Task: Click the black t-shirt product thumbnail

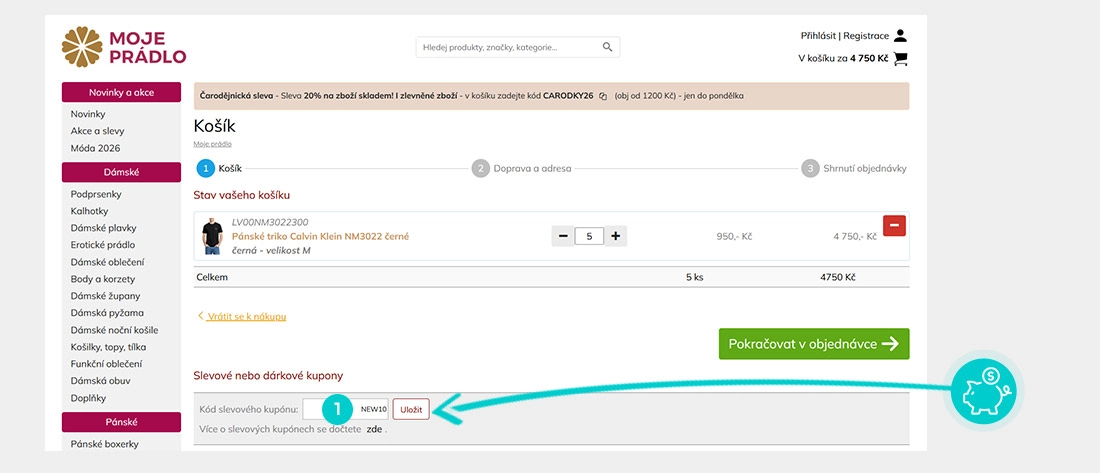Action: tap(212, 236)
